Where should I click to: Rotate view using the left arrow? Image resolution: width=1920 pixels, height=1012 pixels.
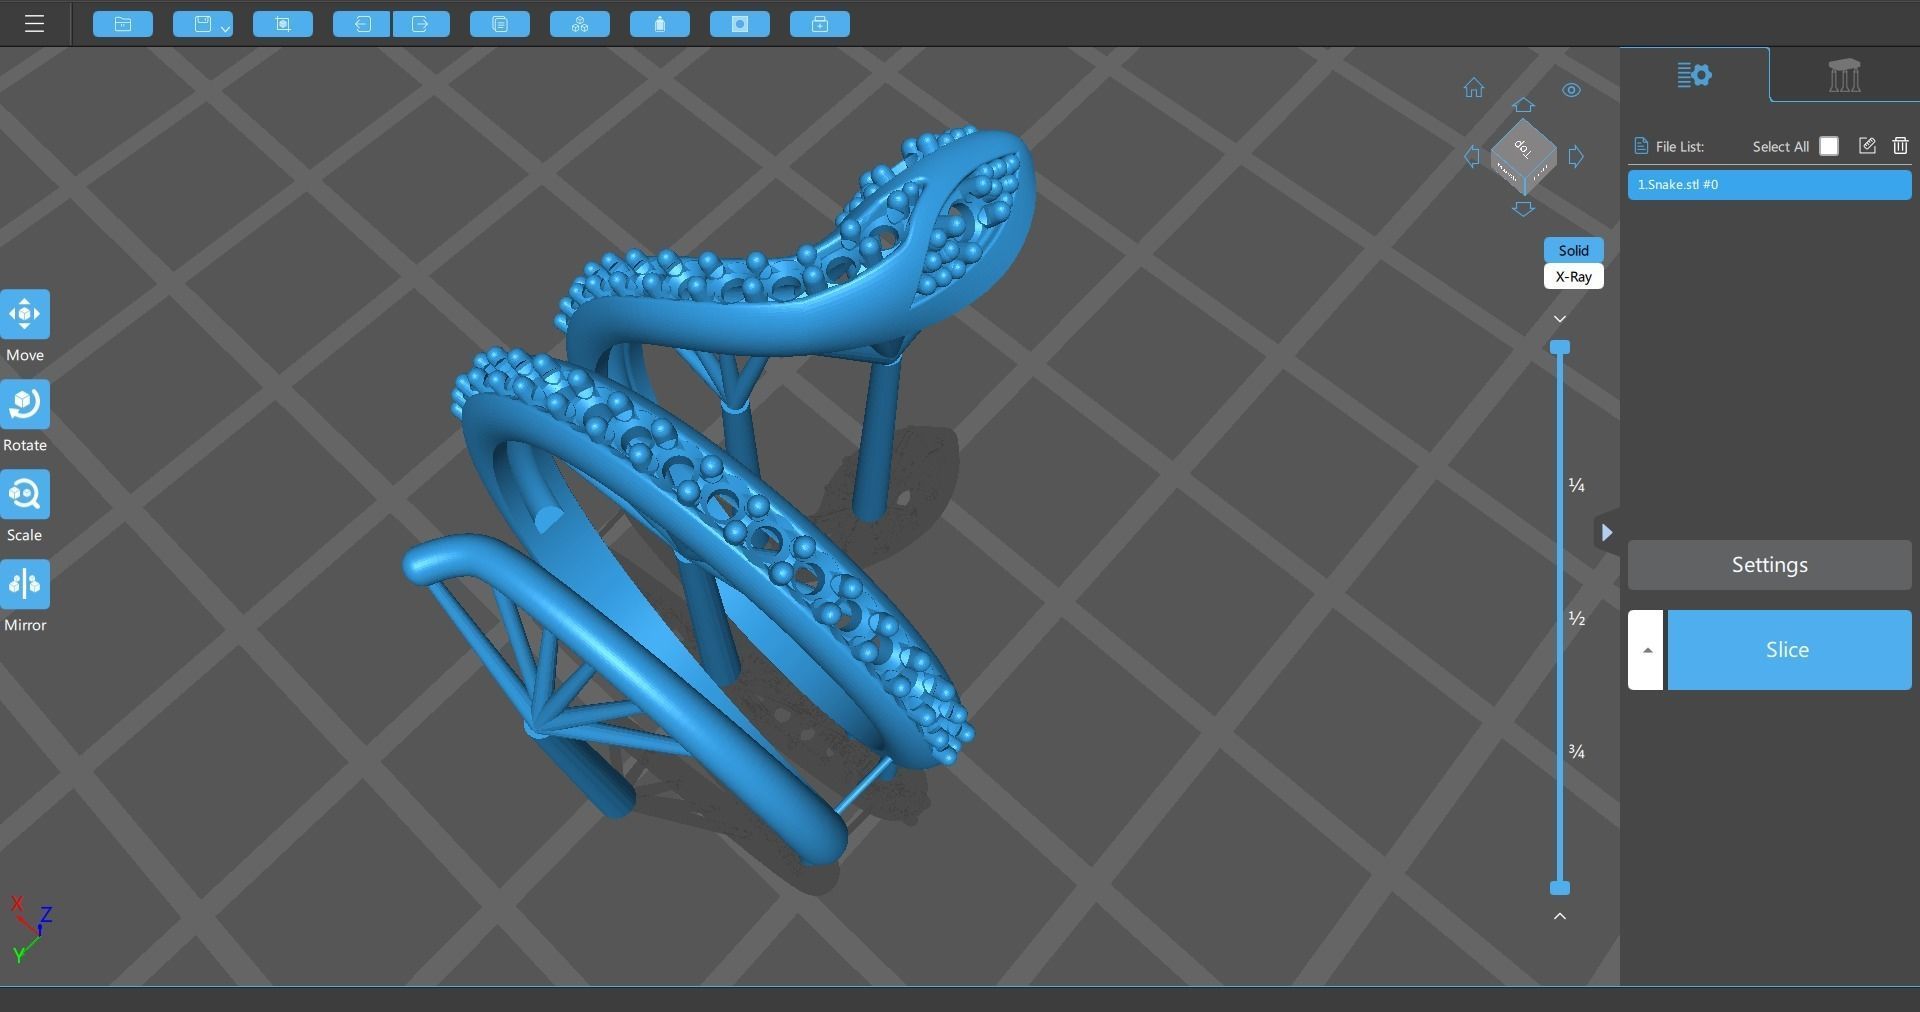(1472, 157)
